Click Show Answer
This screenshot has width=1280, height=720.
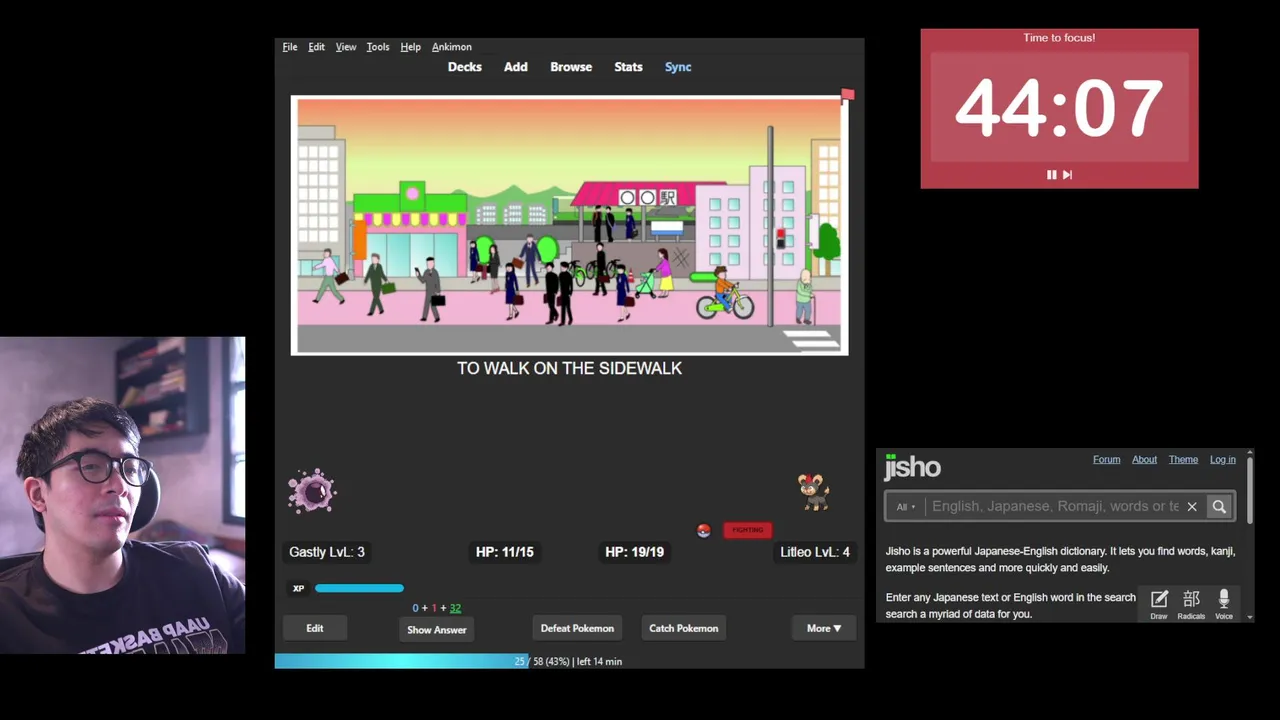pyautogui.click(x=437, y=630)
